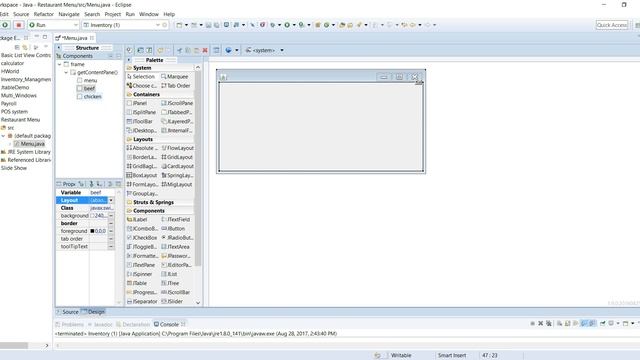
Task: Select the JToggleButton palette component
Action: pyautogui.click(x=142, y=247)
